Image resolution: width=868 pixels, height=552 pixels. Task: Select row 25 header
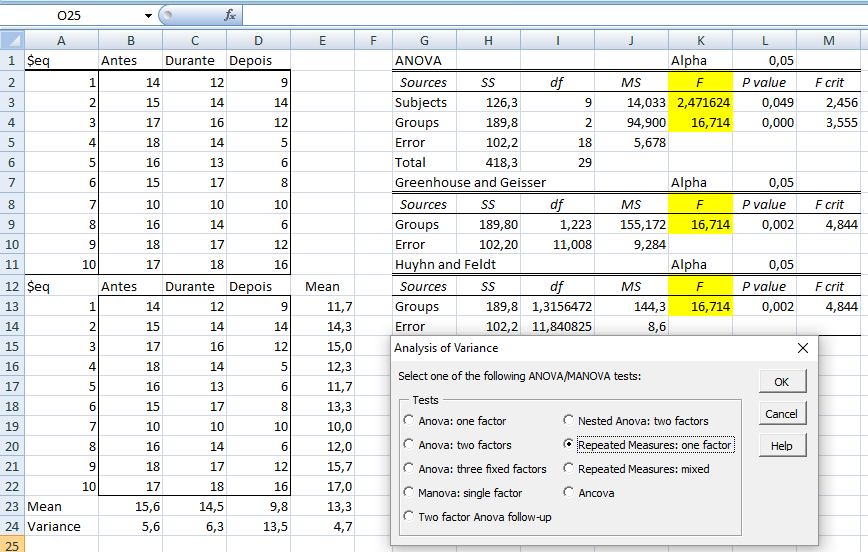click(x=12, y=545)
